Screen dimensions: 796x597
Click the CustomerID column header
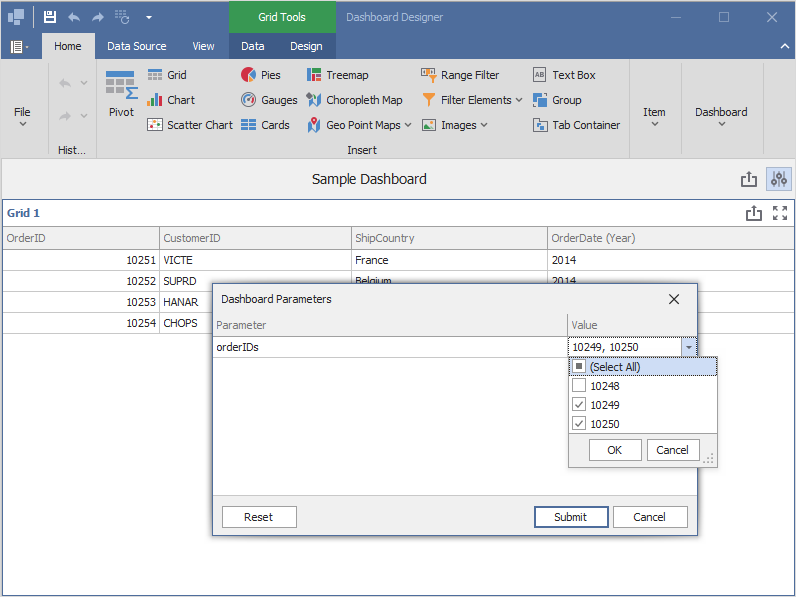click(255, 238)
